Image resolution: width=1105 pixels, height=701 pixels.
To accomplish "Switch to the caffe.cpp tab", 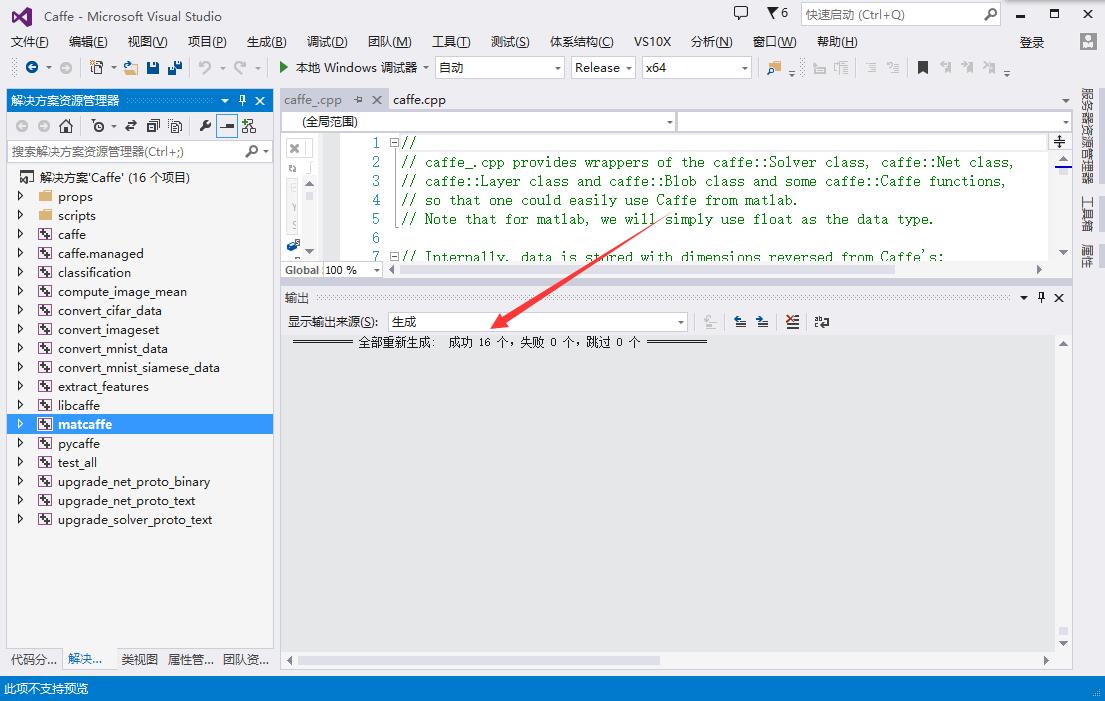I will point(419,99).
